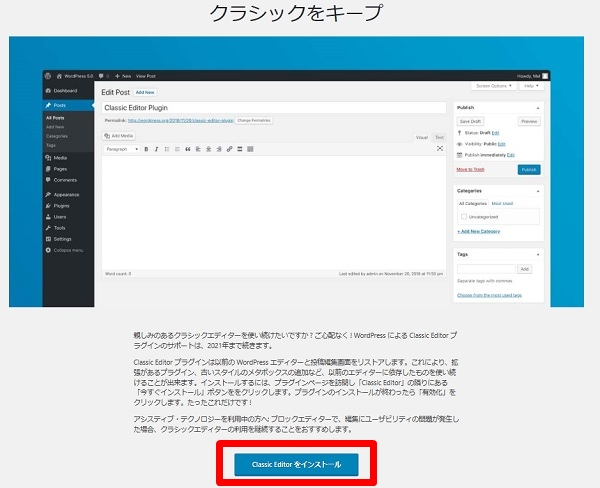
Task: Collapse the Categories panel
Action: (538, 191)
